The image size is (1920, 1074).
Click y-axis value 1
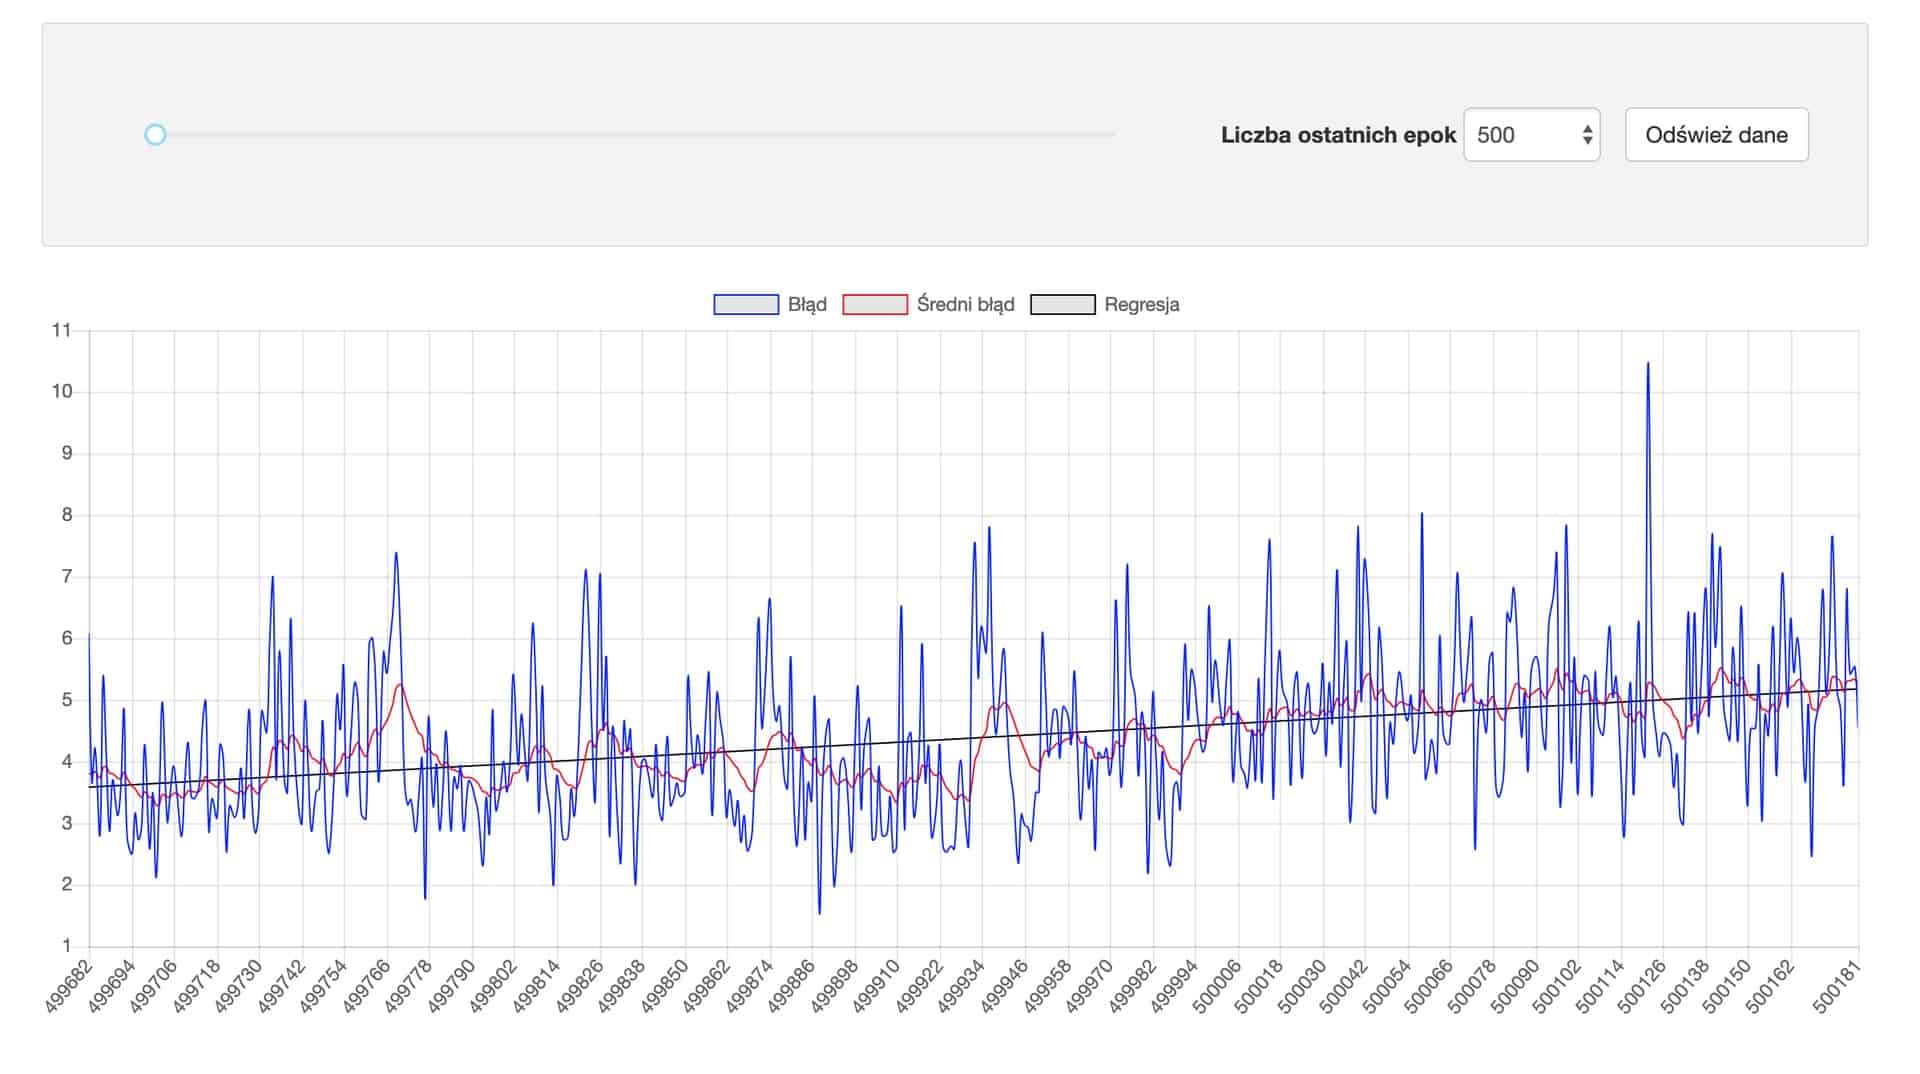coord(67,946)
